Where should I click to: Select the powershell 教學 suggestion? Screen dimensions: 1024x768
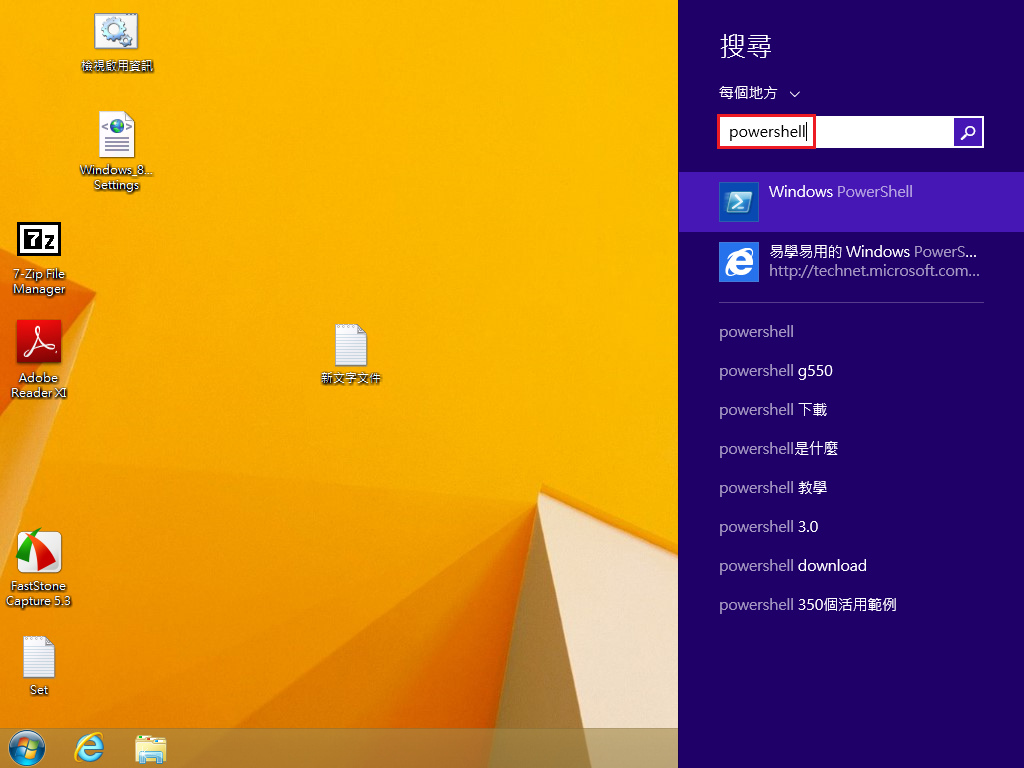tap(773, 488)
